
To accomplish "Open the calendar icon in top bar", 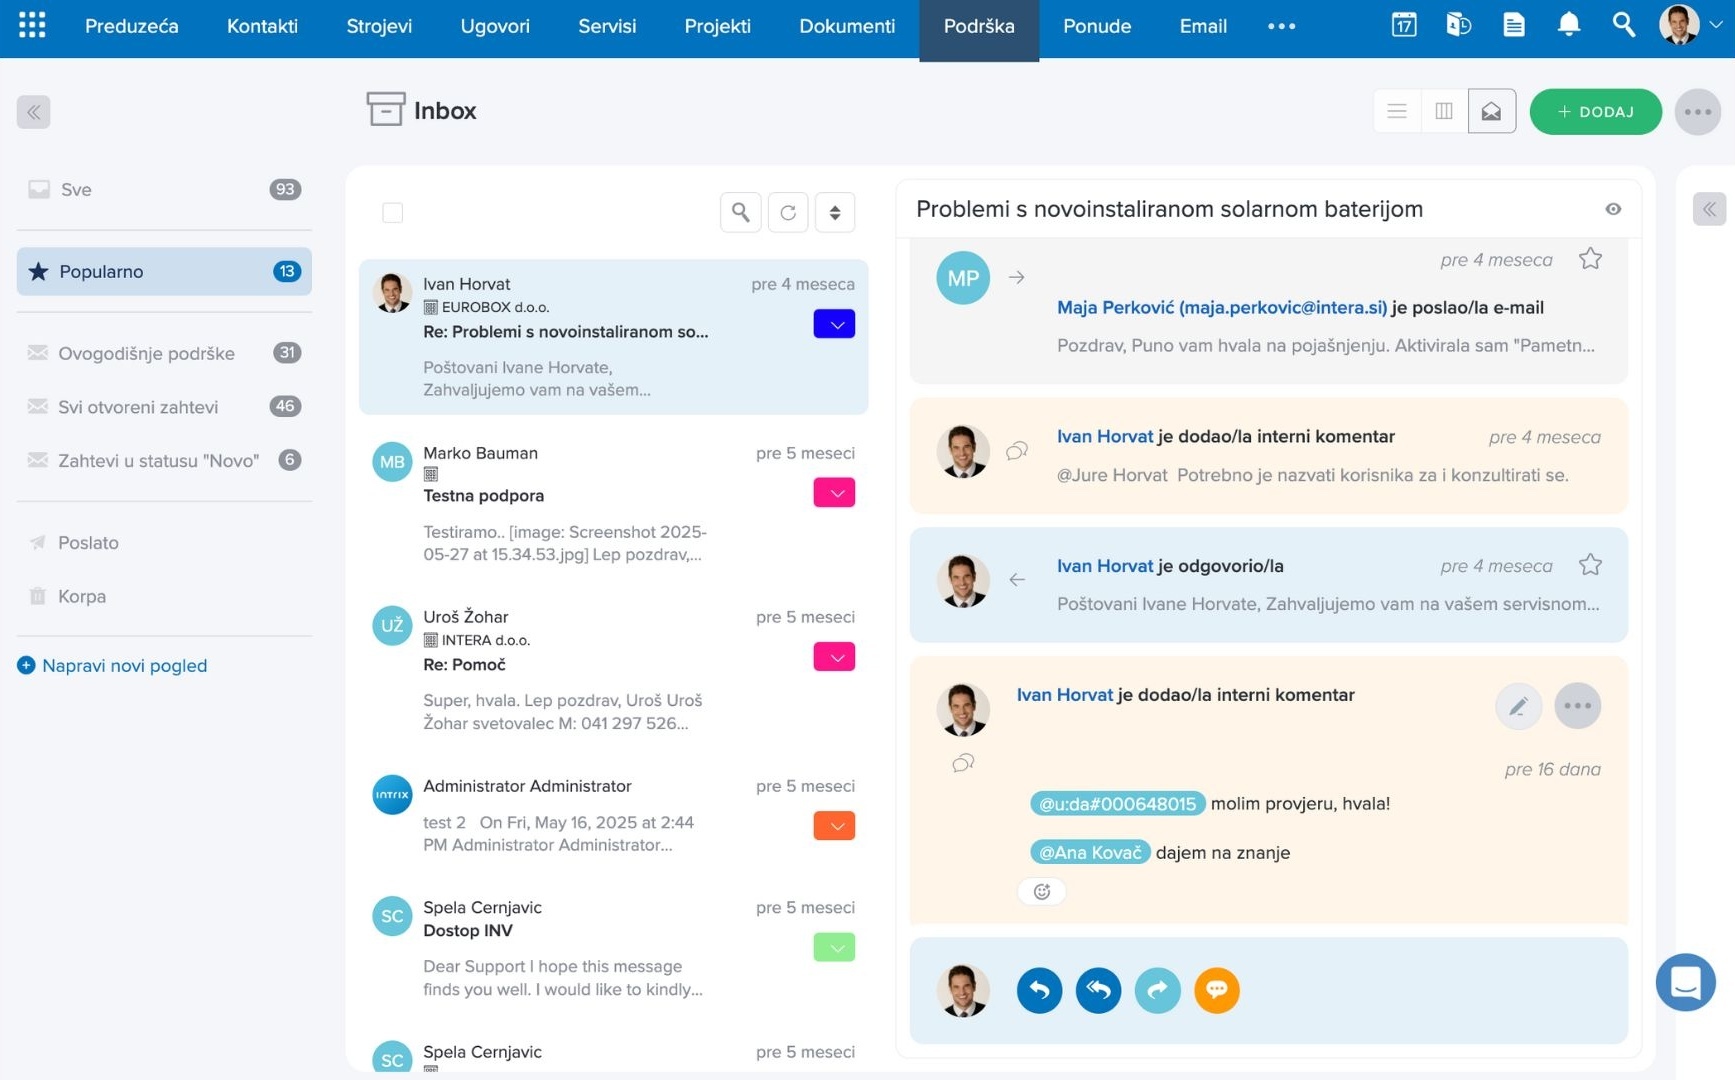I will (1403, 25).
